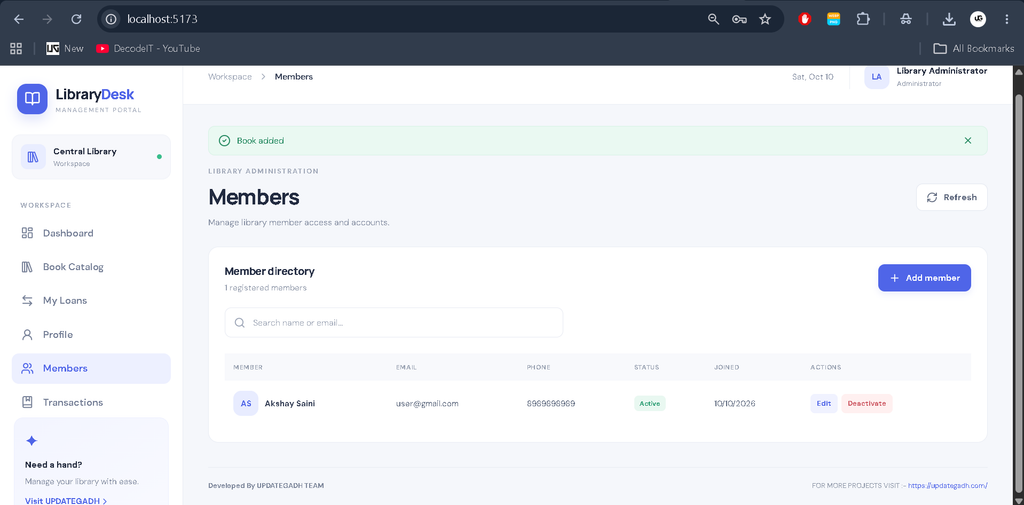
Task: Click the Transactions book icon
Action: tap(27, 402)
